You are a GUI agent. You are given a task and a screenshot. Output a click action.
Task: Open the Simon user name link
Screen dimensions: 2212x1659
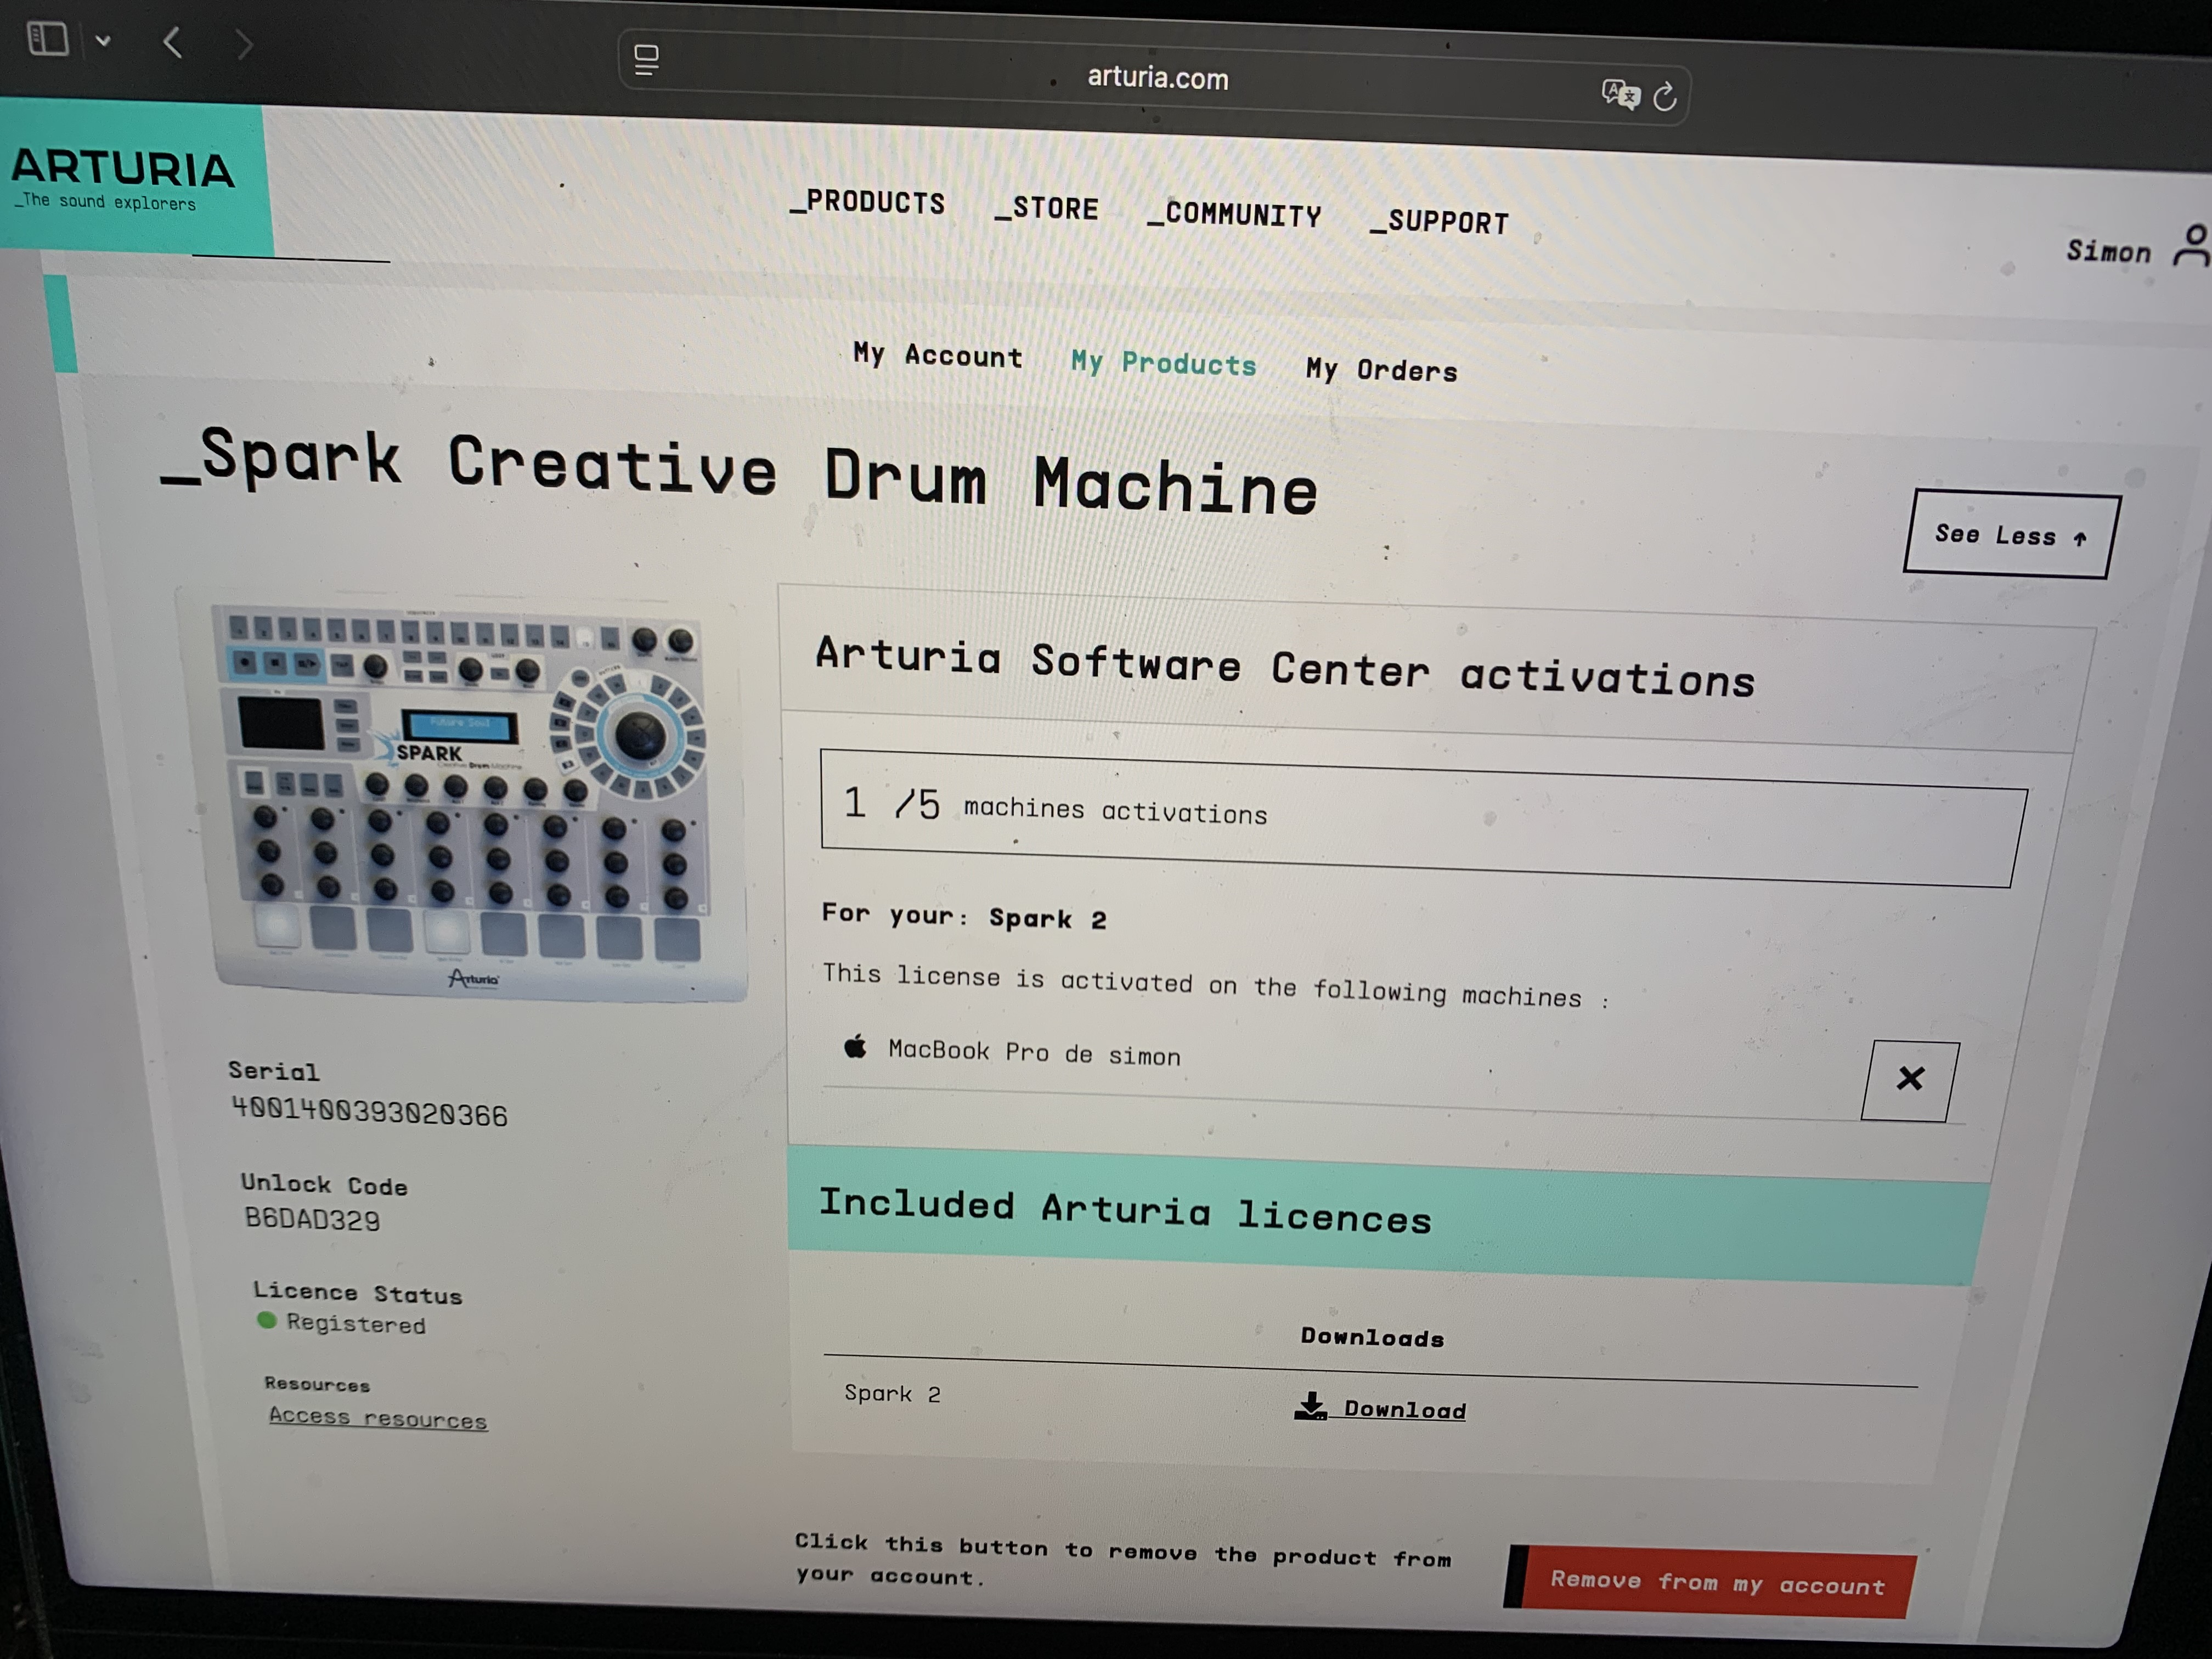2108,250
